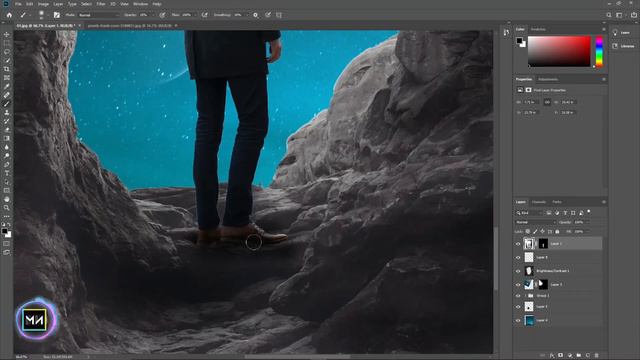
Task: Go to Home screen icon
Action: [9, 15]
